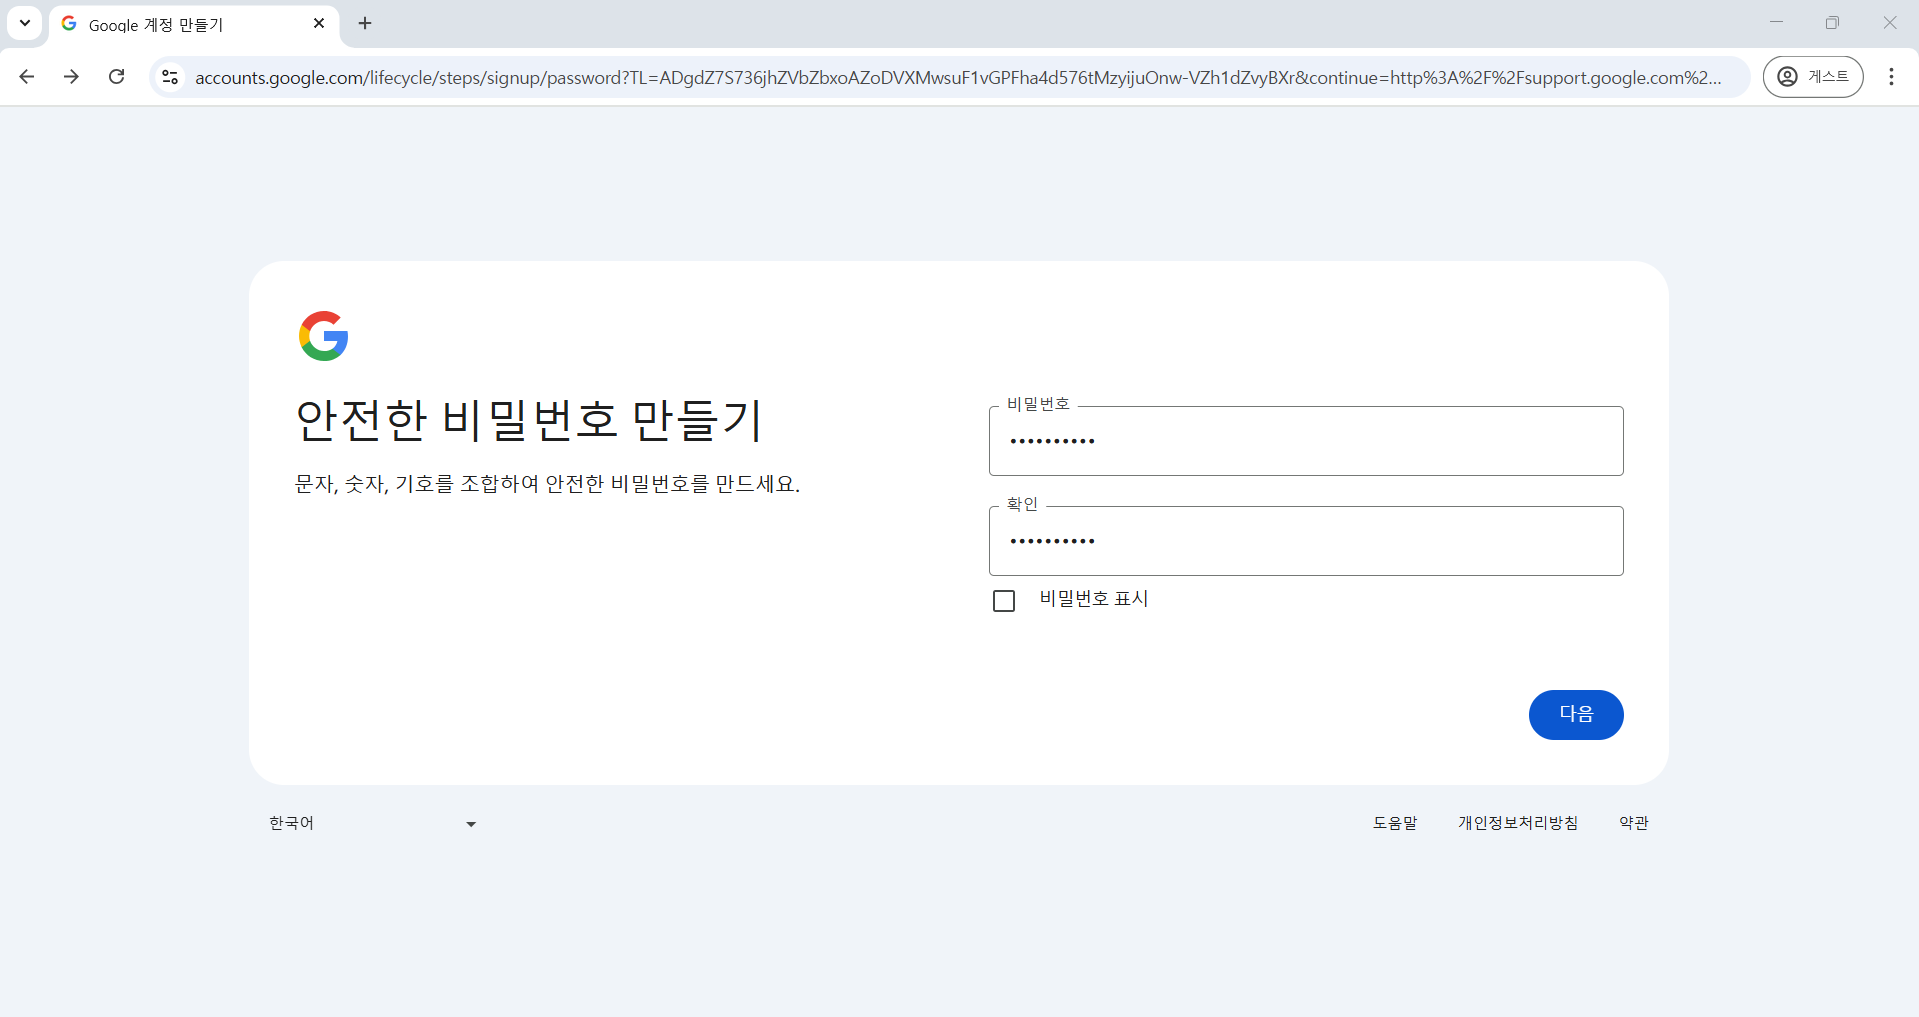Click the browser forward navigation icon
1919x1017 pixels.
click(x=71, y=76)
